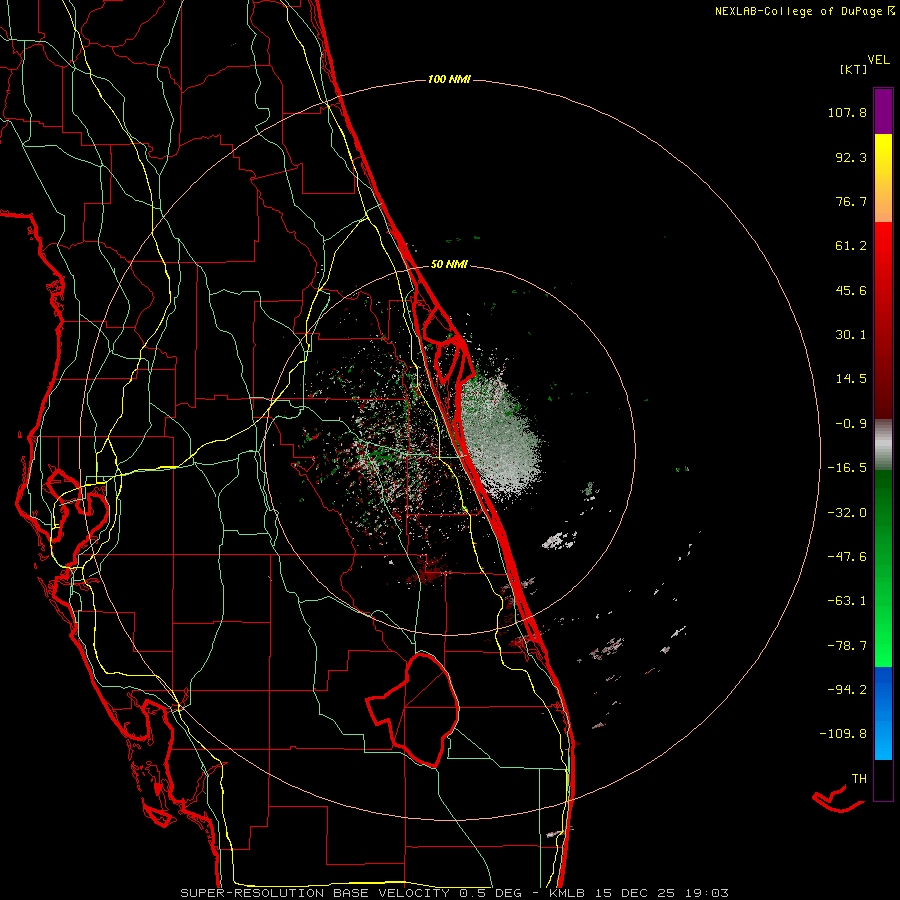Select the 61.2 scale value
900x900 pixels.
(x=851, y=246)
